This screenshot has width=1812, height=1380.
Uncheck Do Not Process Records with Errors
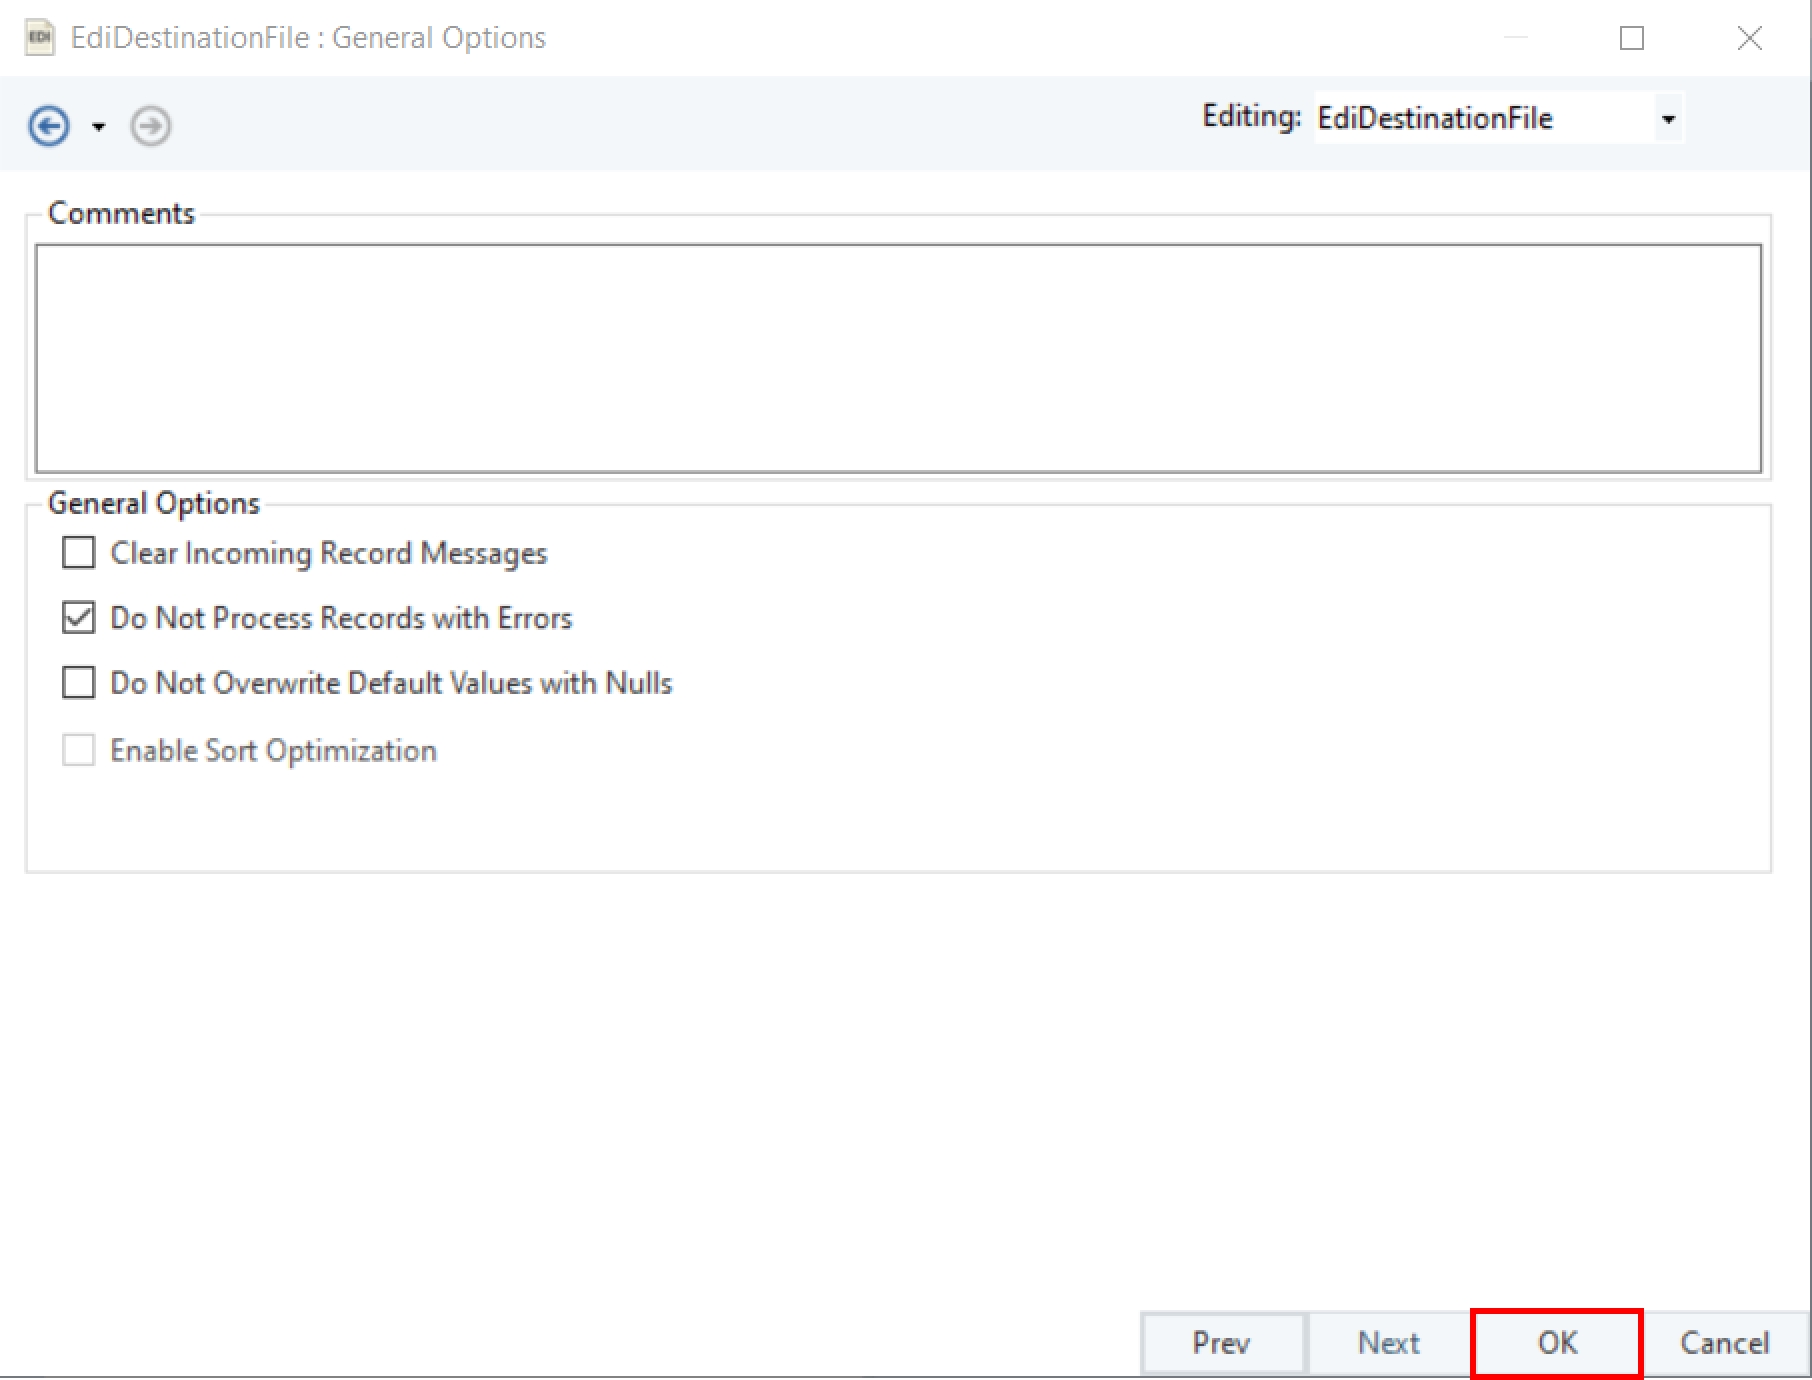79,618
